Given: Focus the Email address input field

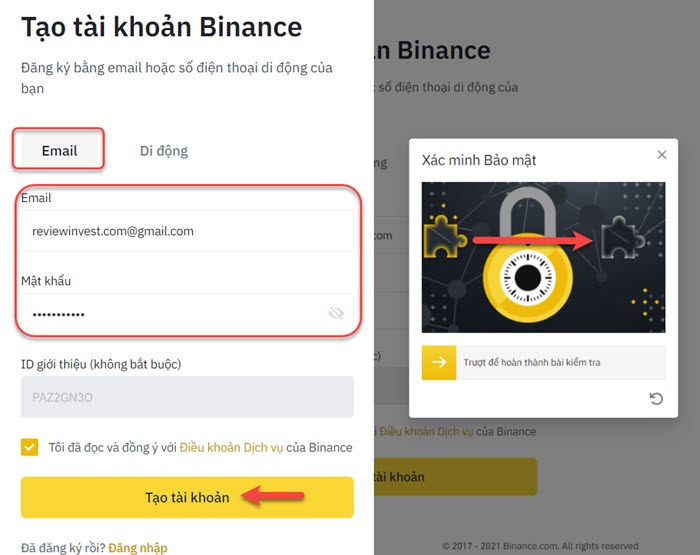Looking at the screenshot, I should pos(187,231).
